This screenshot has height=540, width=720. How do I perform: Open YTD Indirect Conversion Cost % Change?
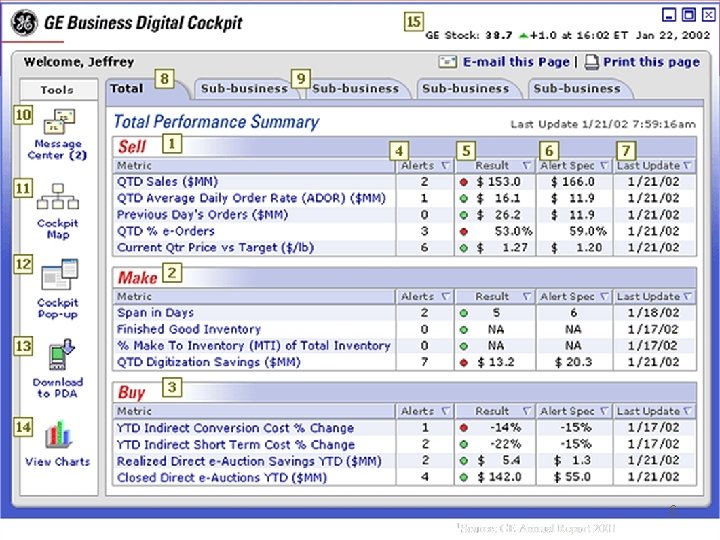pos(235,428)
